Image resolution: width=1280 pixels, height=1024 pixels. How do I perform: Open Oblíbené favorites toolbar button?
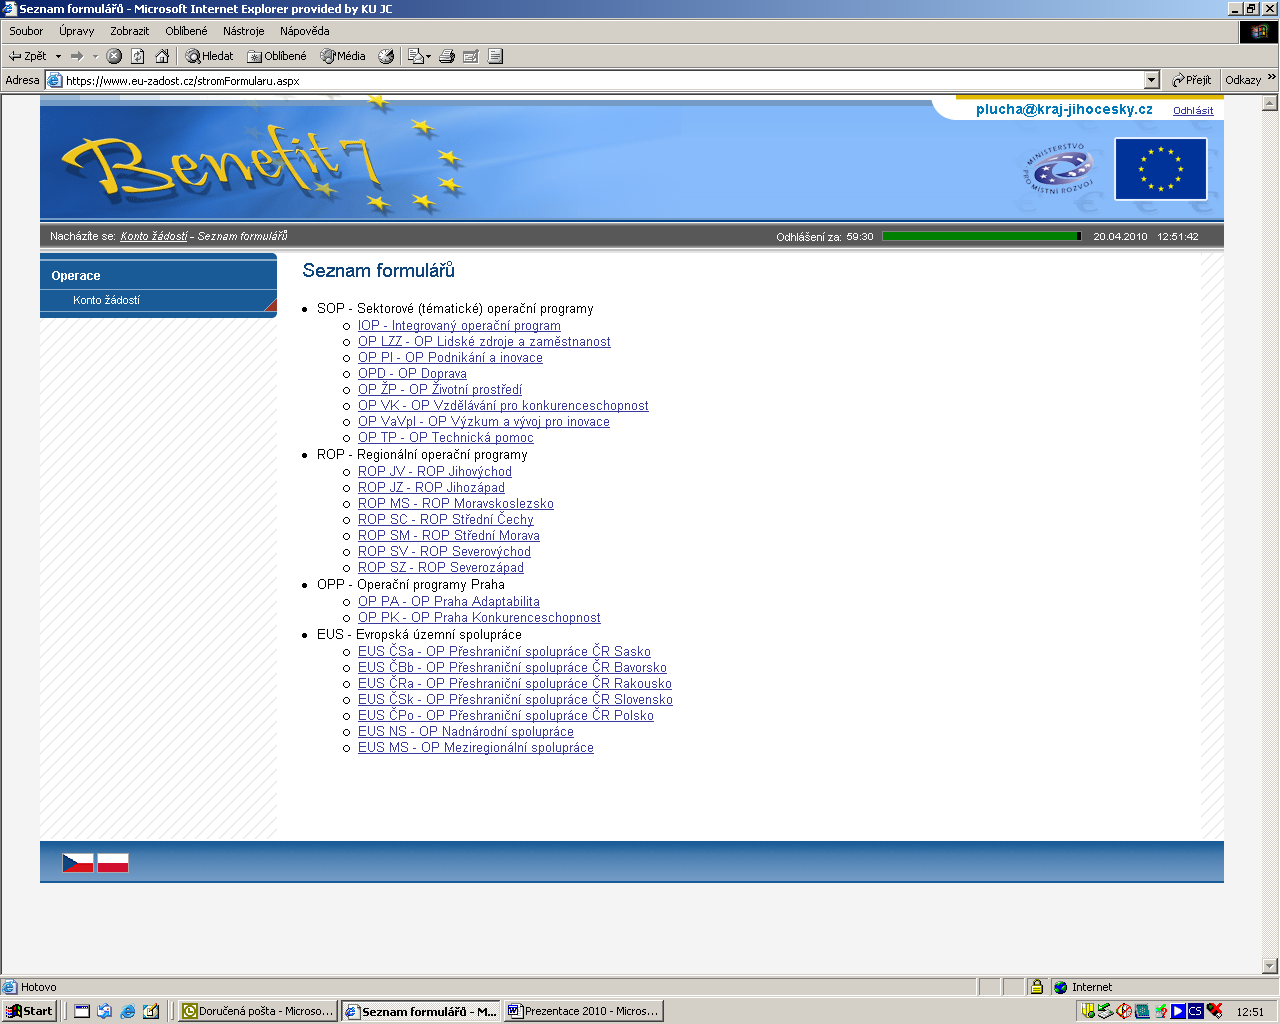coord(277,56)
